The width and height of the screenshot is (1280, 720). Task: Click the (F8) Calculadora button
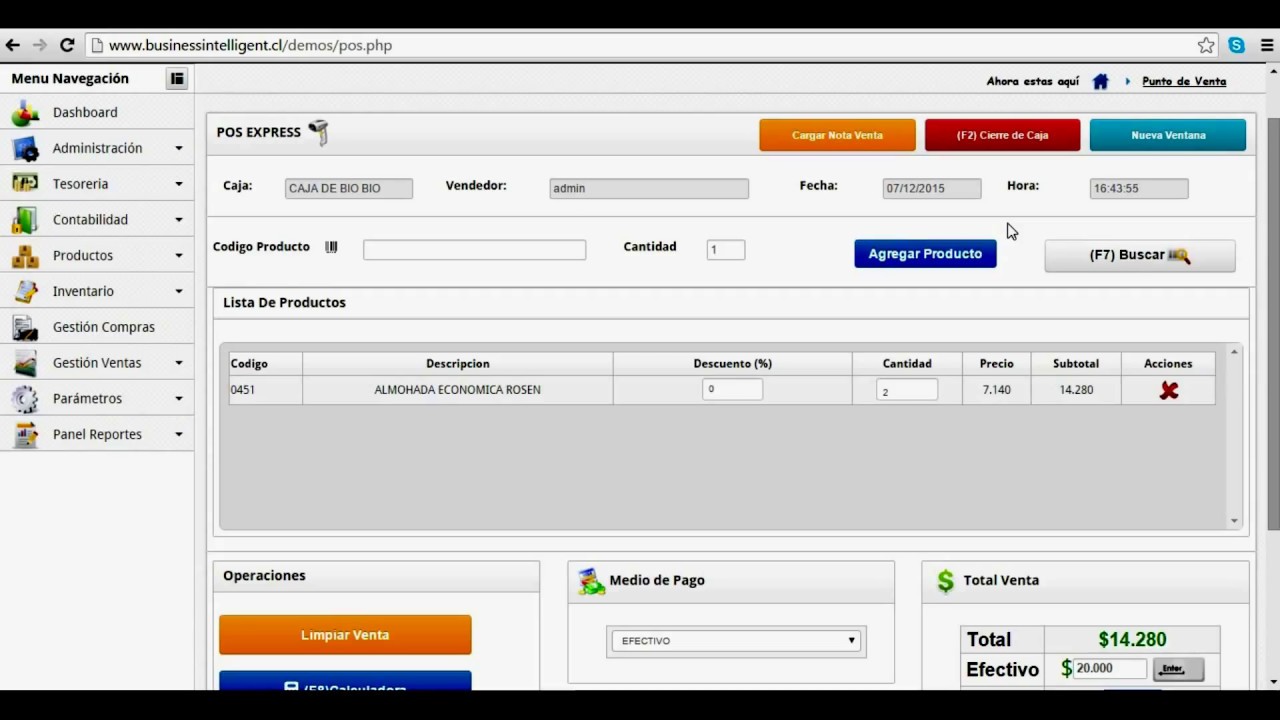[345, 681]
